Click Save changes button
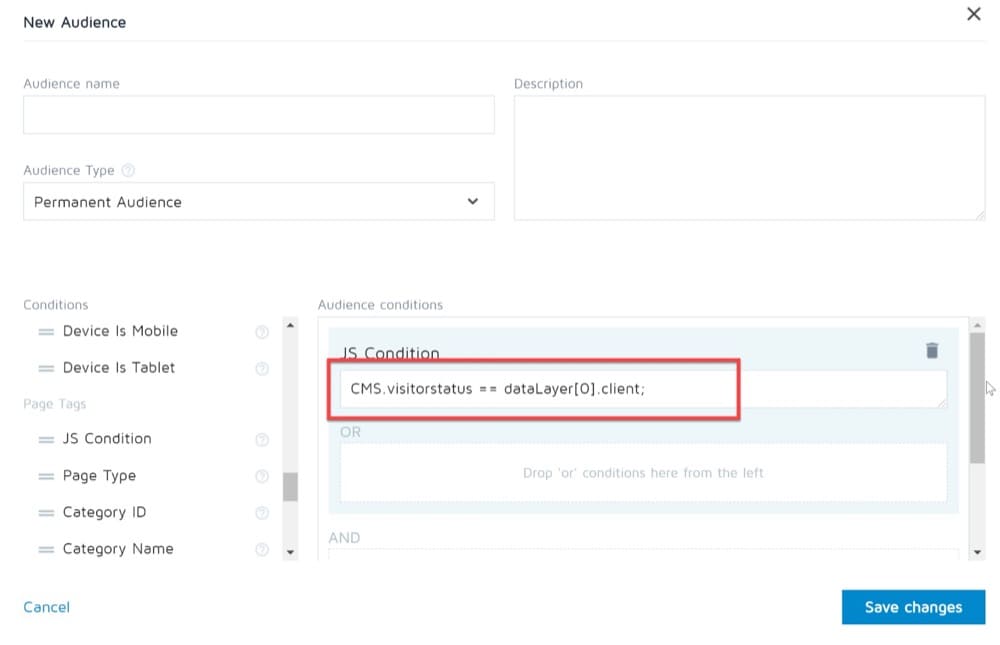This screenshot has width=1000, height=645. pyautogui.click(x=913, y=607)
